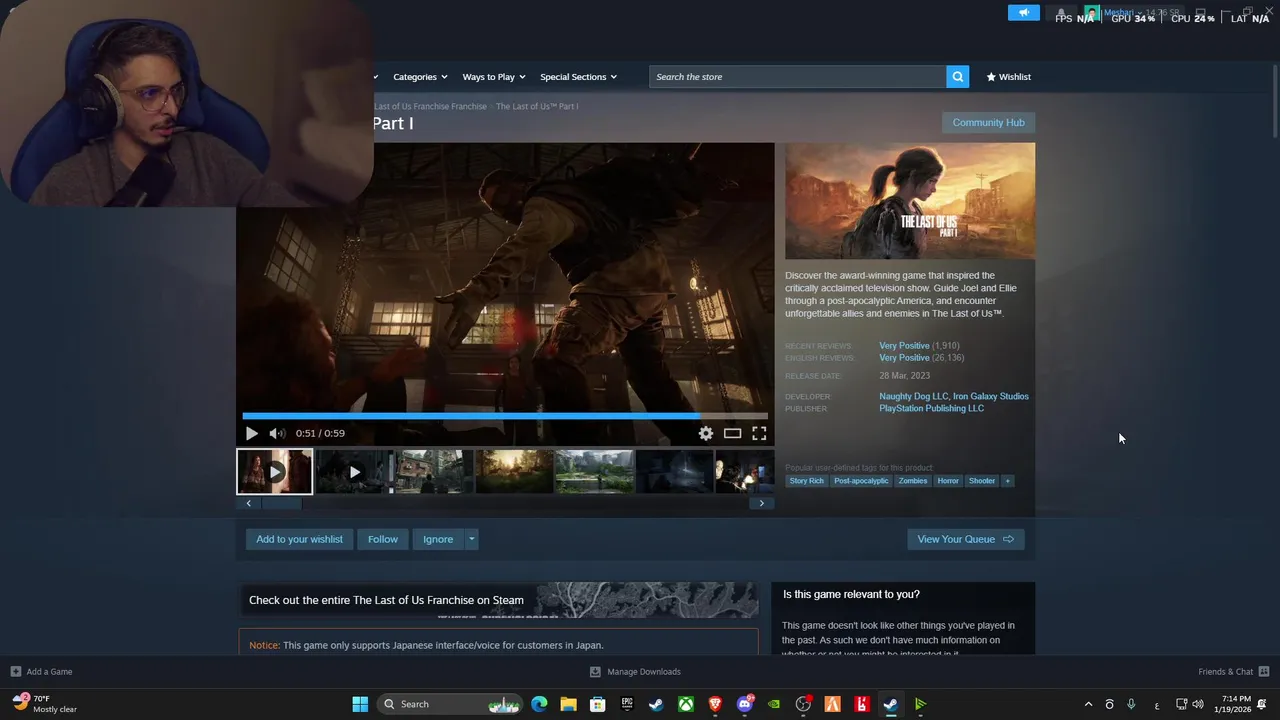
Task: Follow this game
Action: coord(382,539)
